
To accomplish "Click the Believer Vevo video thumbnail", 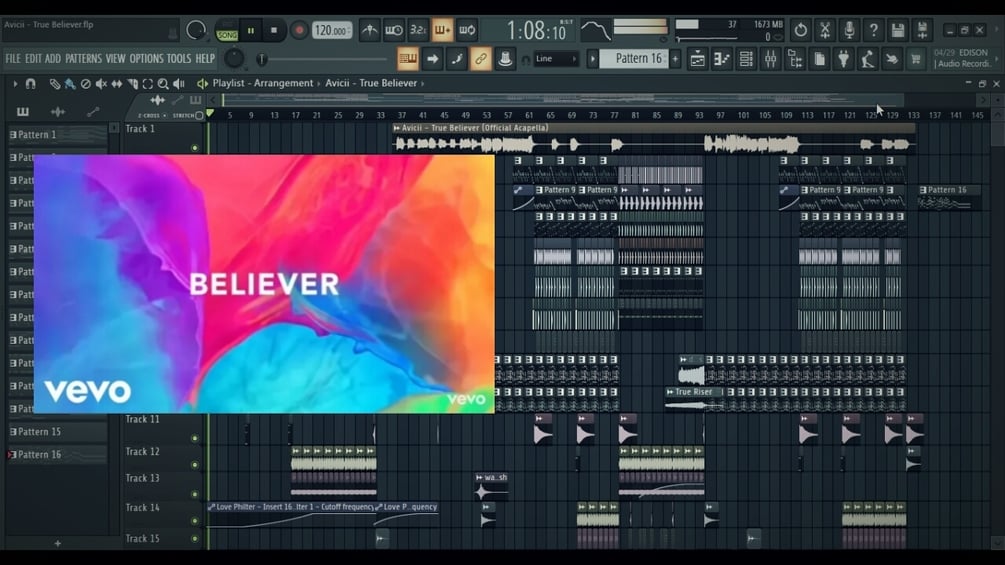I will click(x=264, y=284).
